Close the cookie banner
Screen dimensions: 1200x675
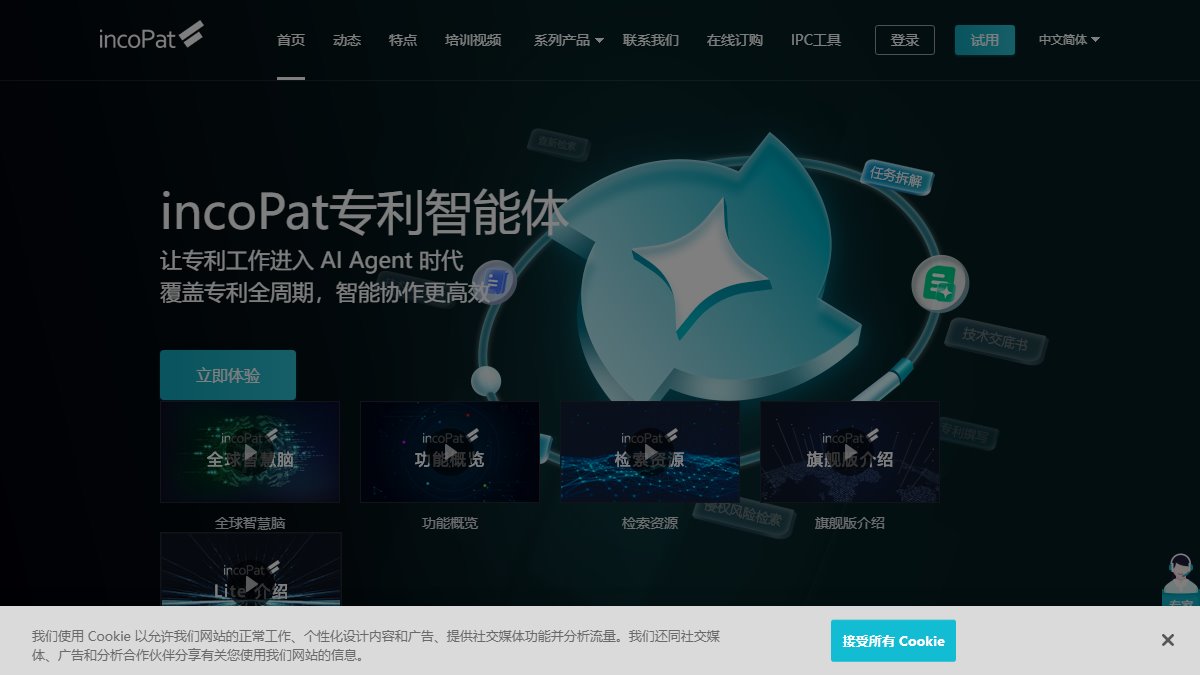coord(1167,640)
